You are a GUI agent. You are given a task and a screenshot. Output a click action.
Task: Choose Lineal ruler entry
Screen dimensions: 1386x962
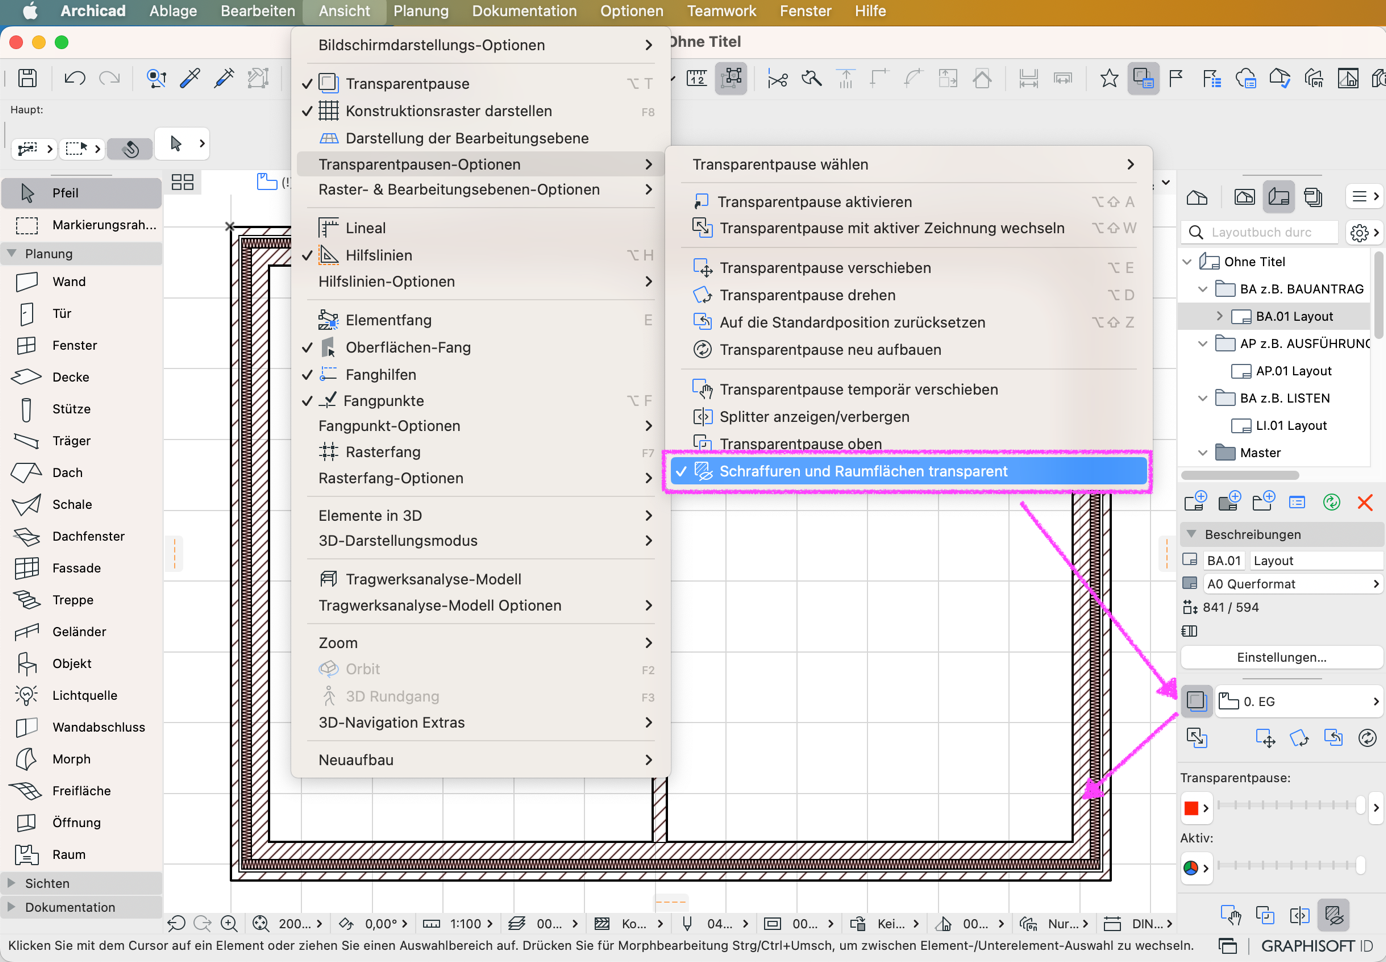click(481, 229)
